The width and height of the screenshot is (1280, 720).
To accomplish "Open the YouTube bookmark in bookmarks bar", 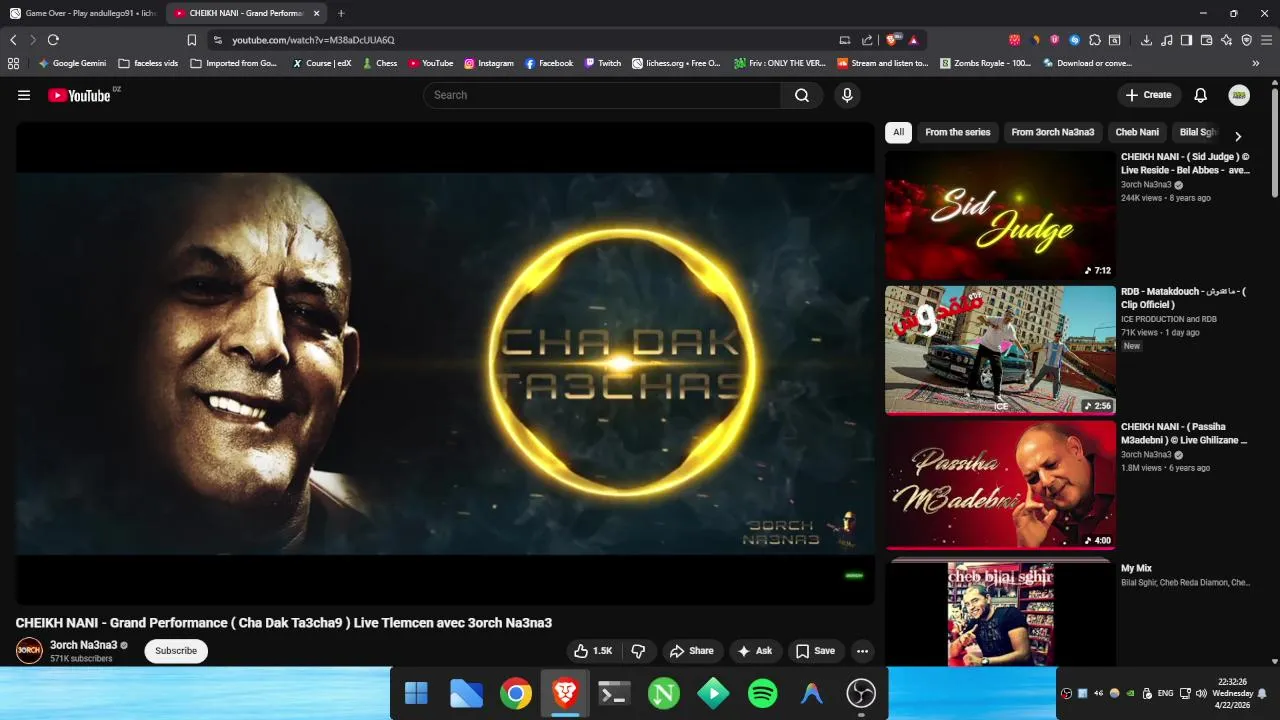I will [x=431, y=63].
